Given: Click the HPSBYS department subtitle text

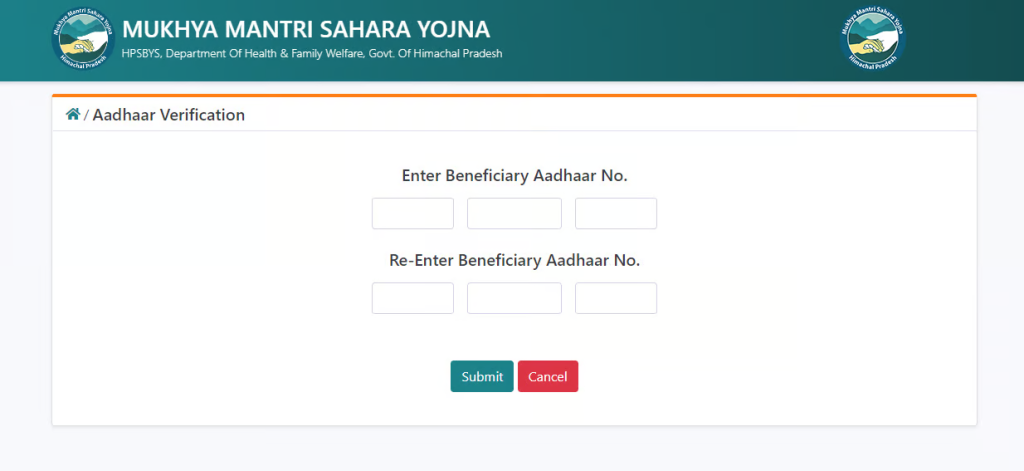Looking at the screenshot, I should coord(312,54).
